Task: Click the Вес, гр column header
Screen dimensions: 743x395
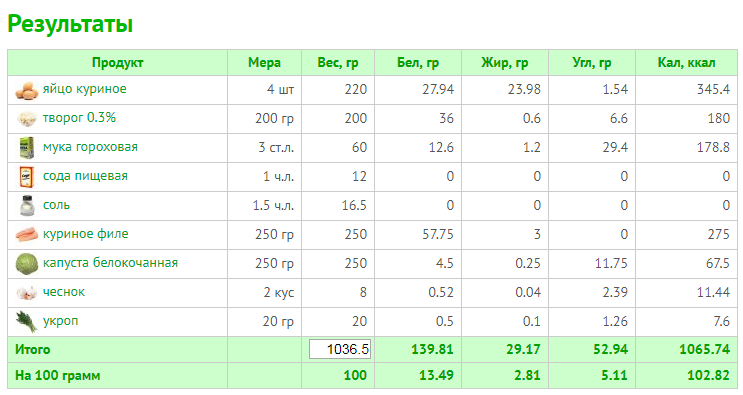Action: 338,63
